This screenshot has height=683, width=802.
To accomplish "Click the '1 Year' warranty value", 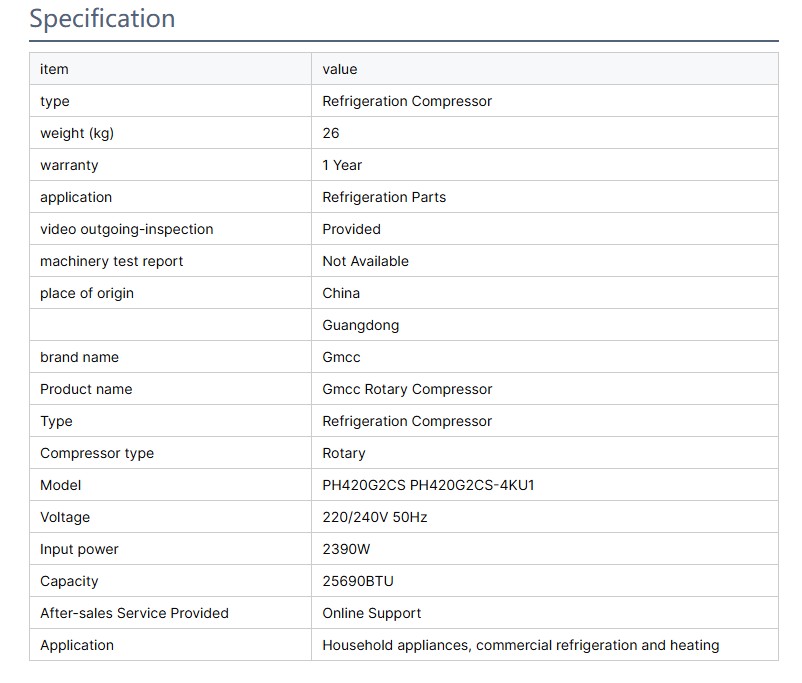I will [342, 165].
